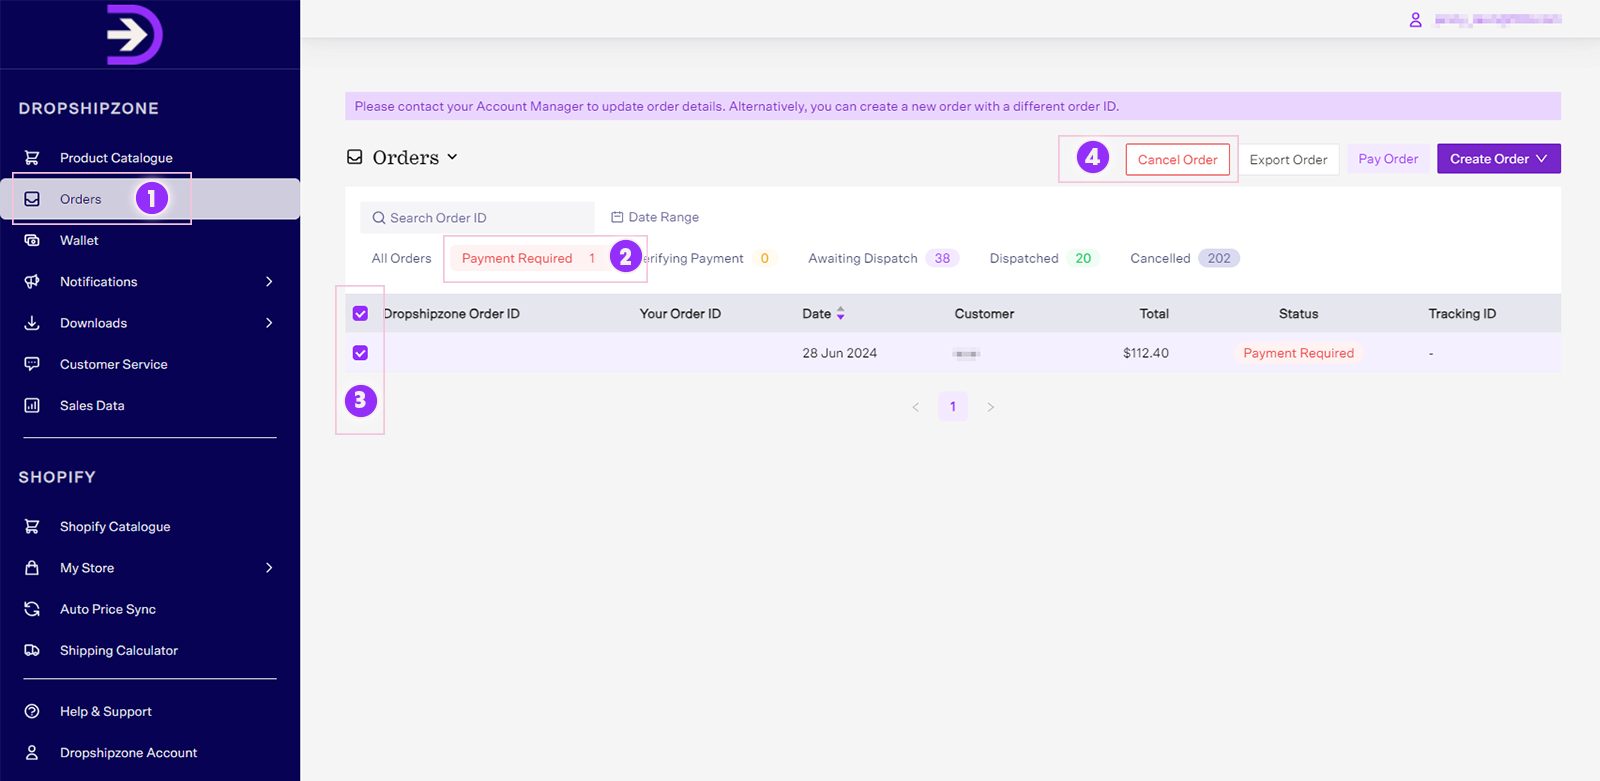Click the Dropshipzone arrow logo
1600x781 pixels.
[135, 35]
